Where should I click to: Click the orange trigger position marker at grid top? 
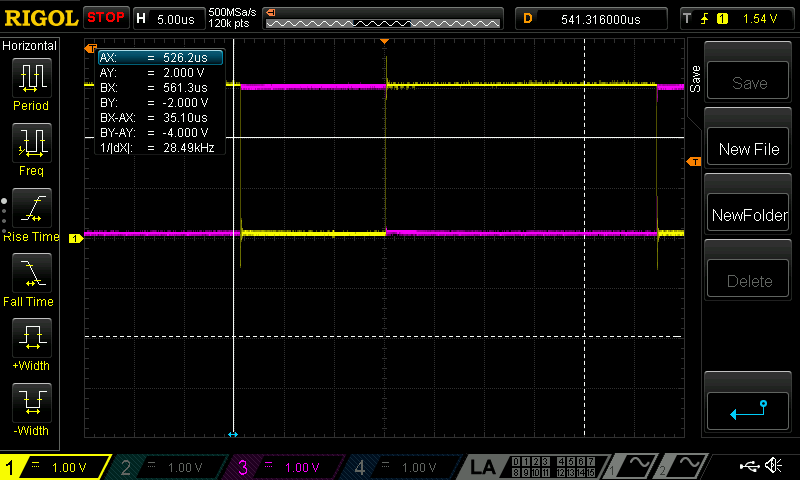(x=385, y=41)
